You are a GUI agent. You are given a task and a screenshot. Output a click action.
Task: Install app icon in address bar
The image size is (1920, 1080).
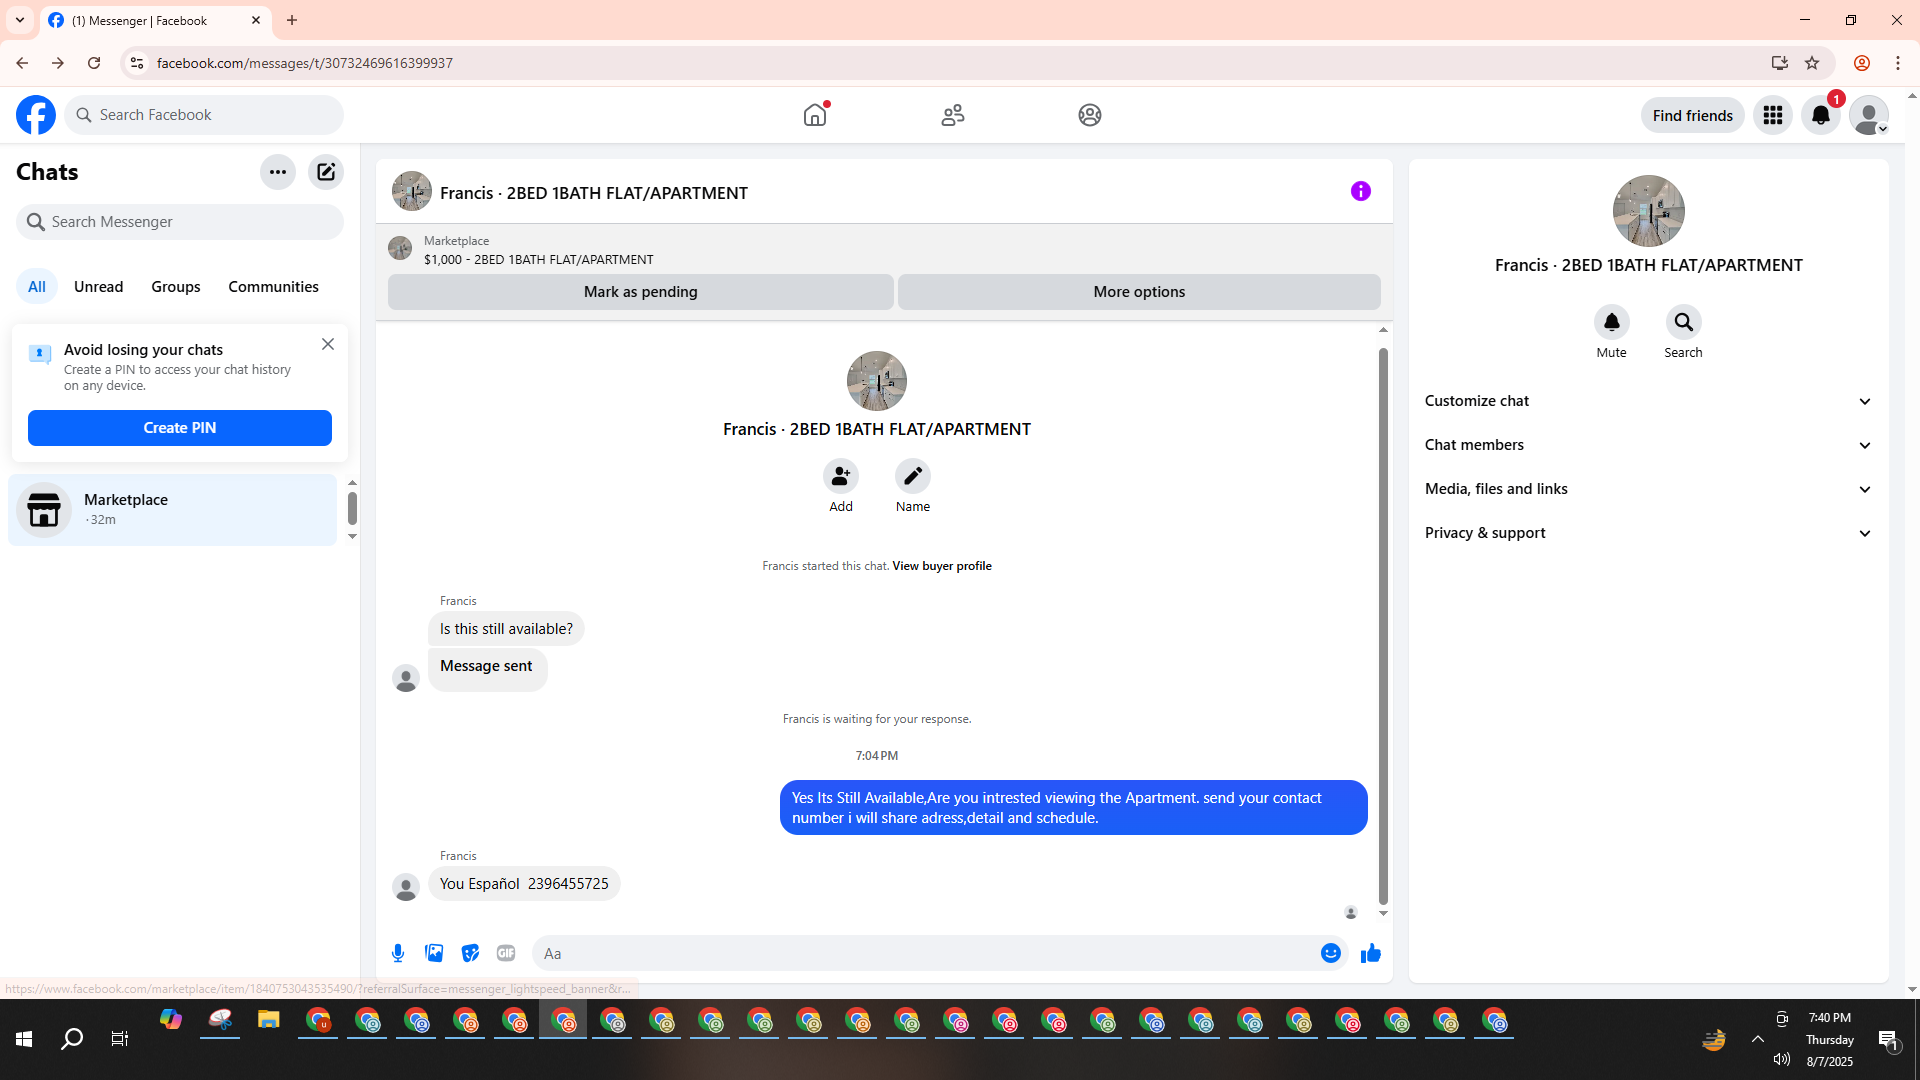point(1780,63)
